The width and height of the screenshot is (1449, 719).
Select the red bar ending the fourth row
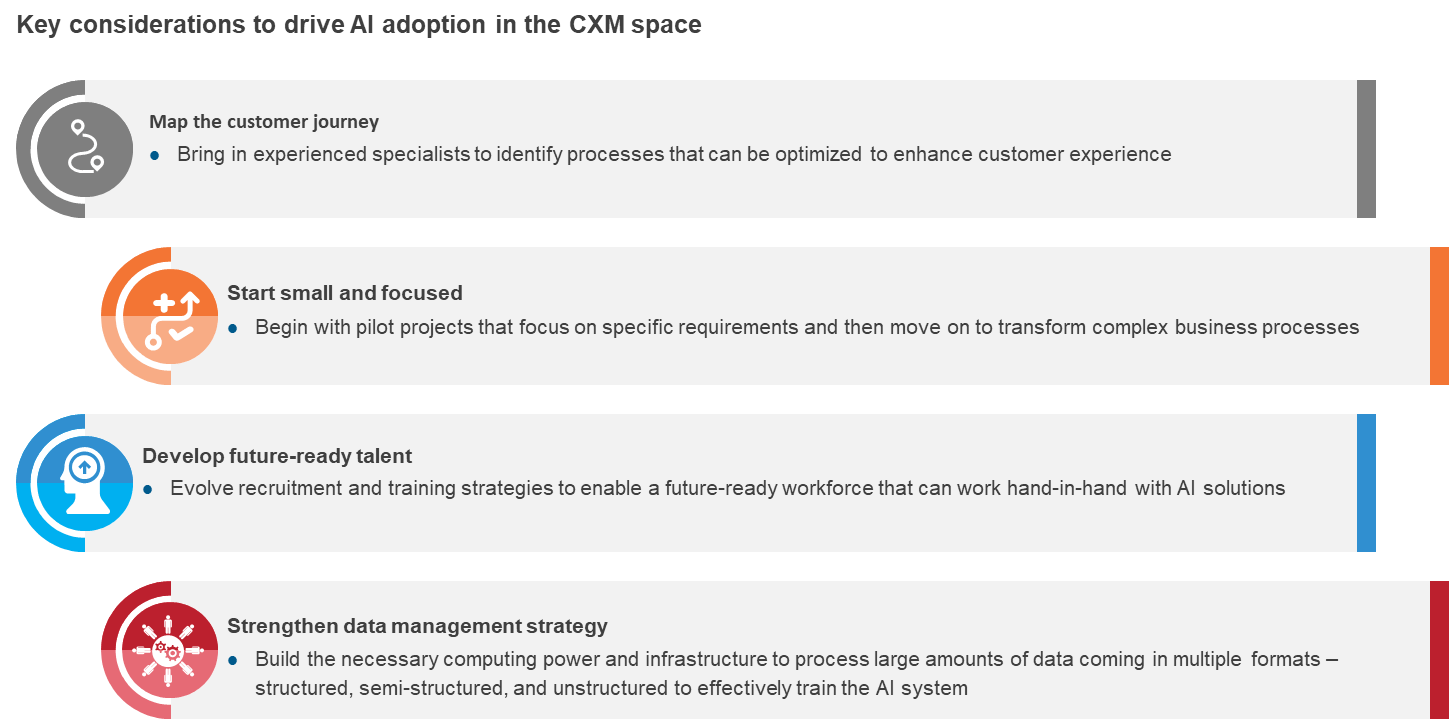click(x=1439, y=650)
